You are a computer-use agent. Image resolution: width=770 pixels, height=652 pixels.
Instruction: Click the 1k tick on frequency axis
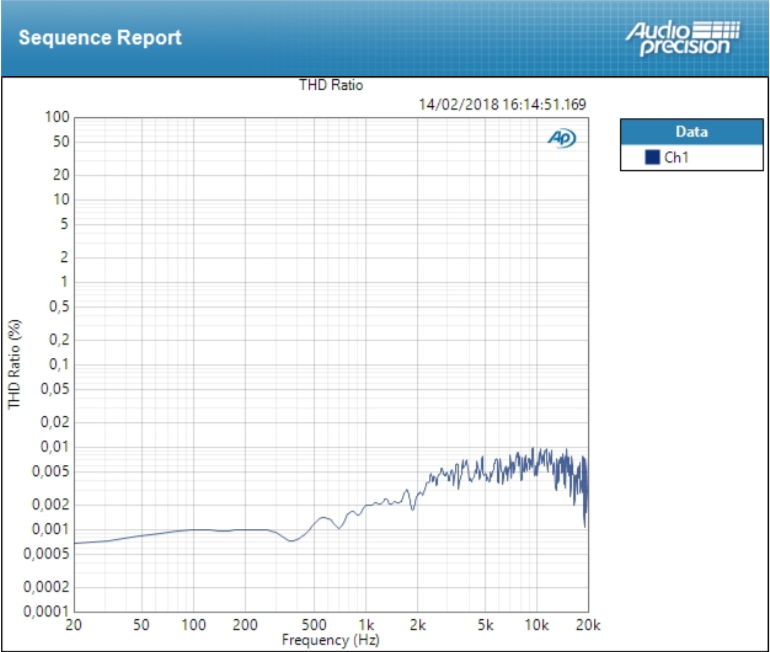[367, 626]
